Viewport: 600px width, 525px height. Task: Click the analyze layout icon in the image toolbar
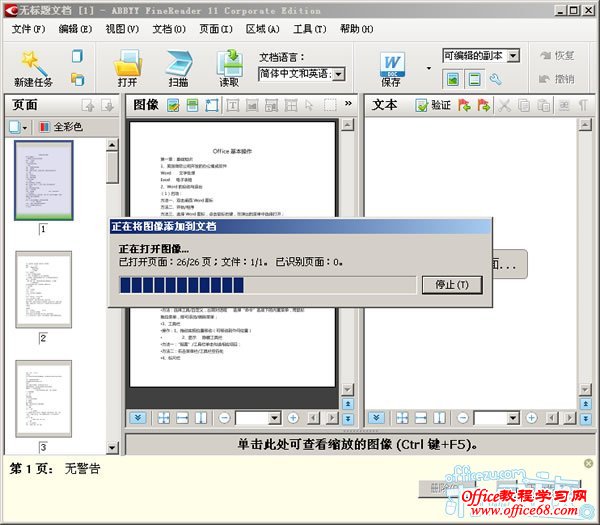[212, 105]
